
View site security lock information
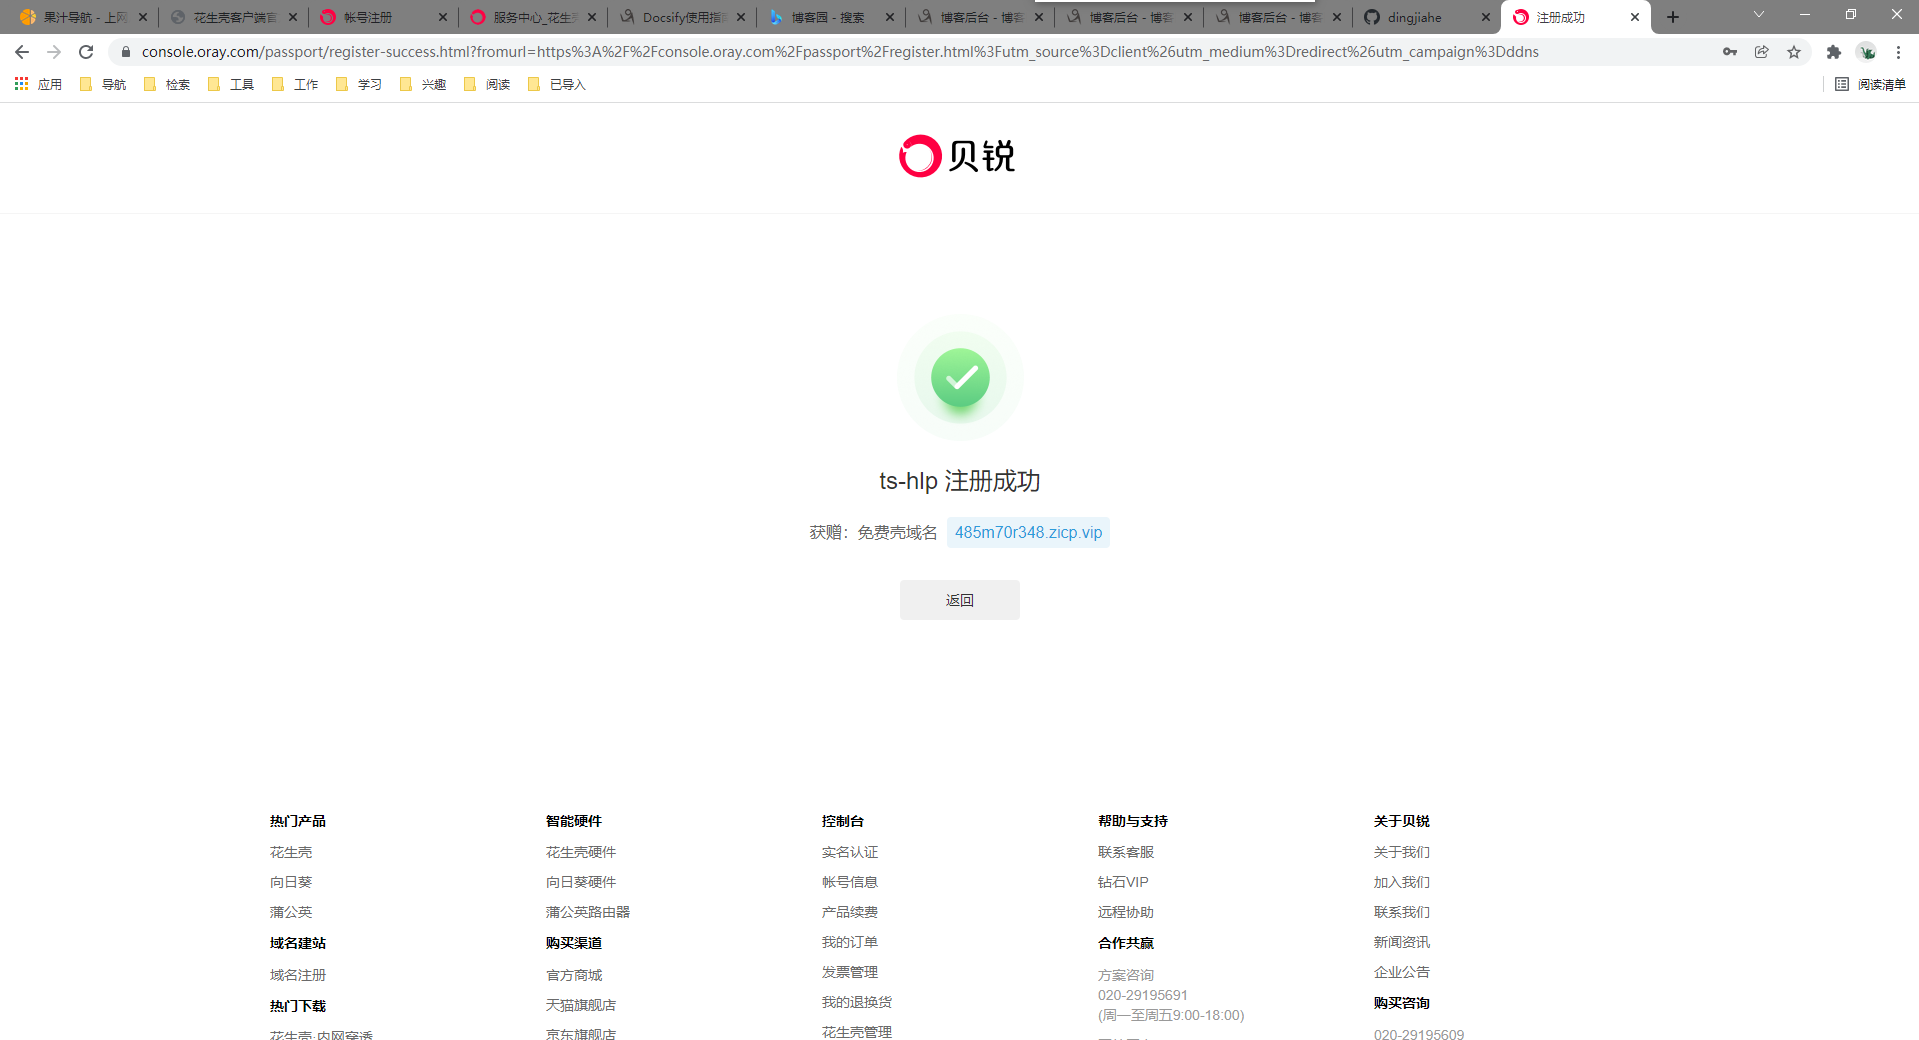(x=125, y=52)
